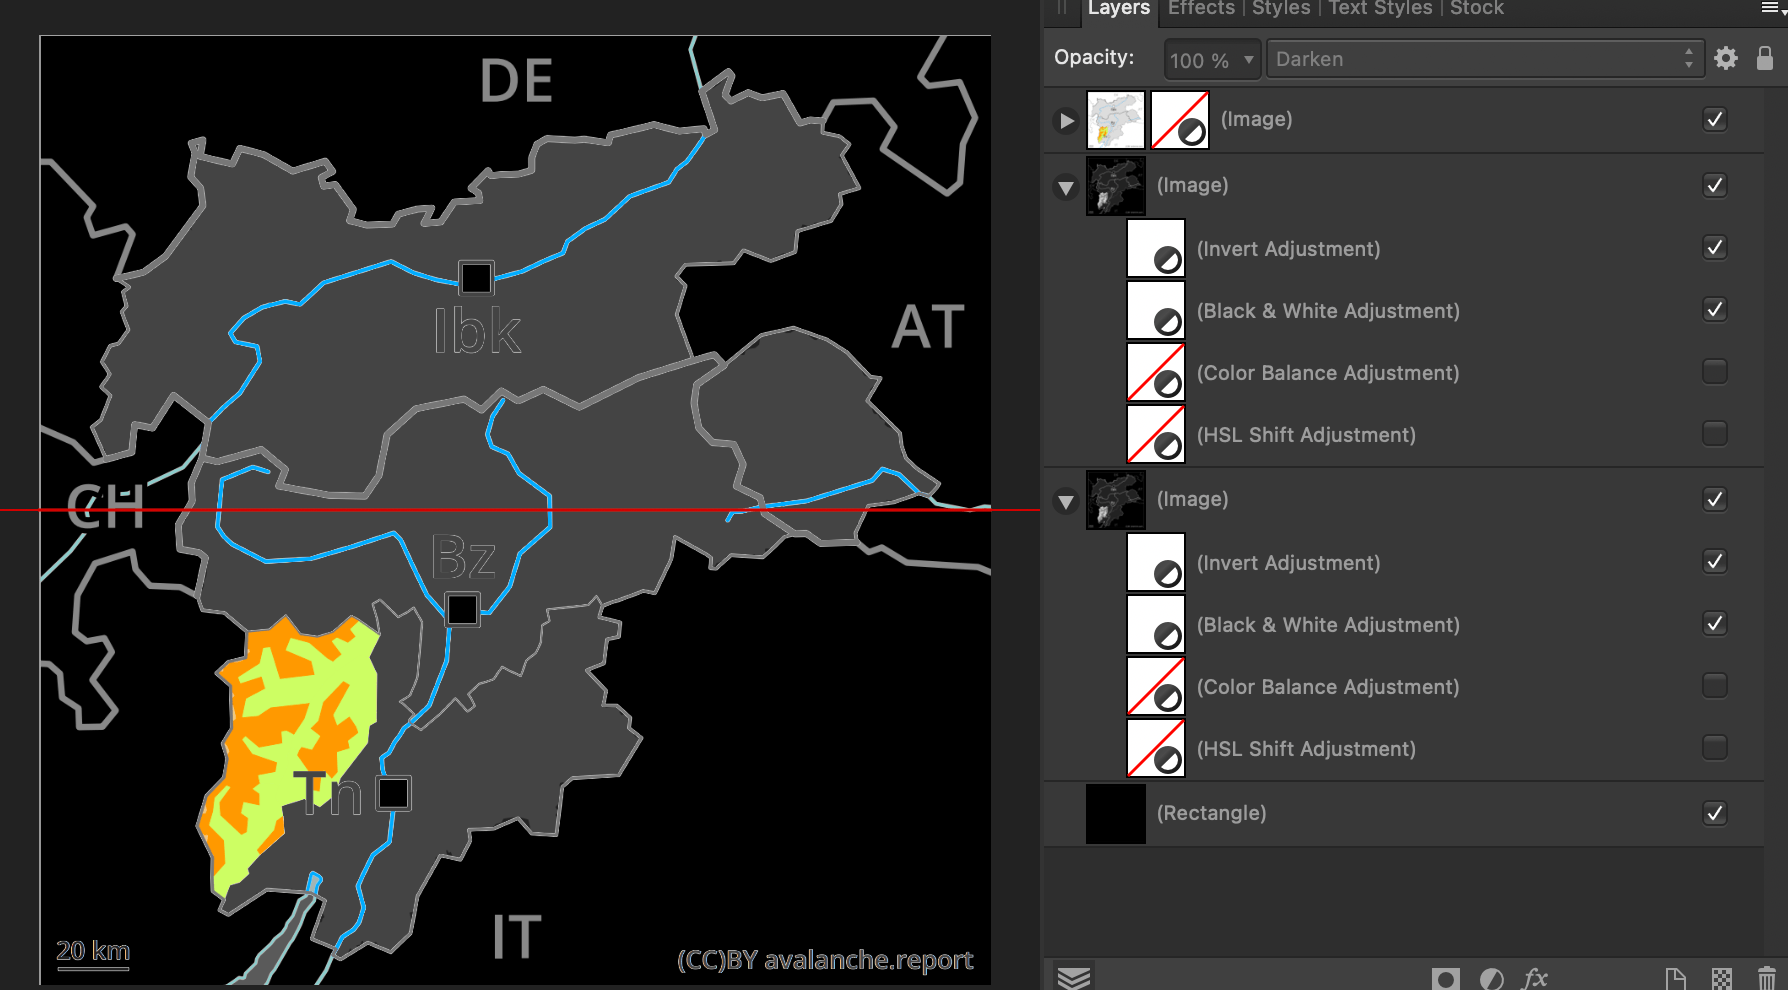Click the HSL Shift icon in the lowest Image group
Screen dimensions: 1788x990
click(x=1156, y=748)
